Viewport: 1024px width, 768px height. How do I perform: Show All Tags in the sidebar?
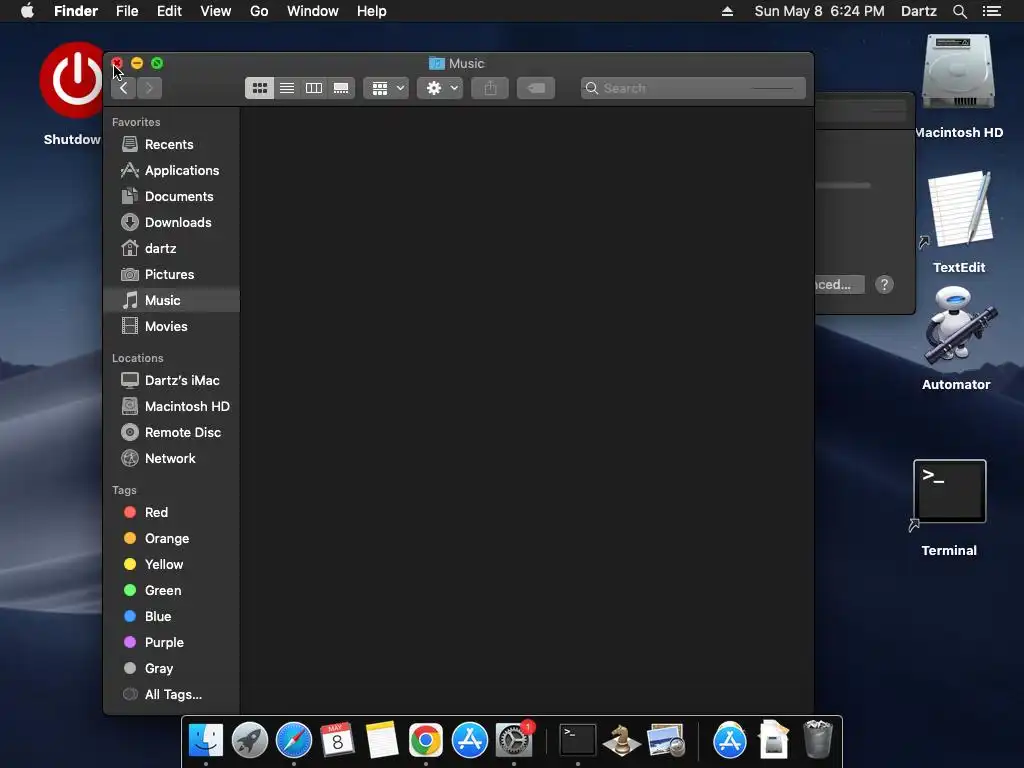tap(171, 695)
